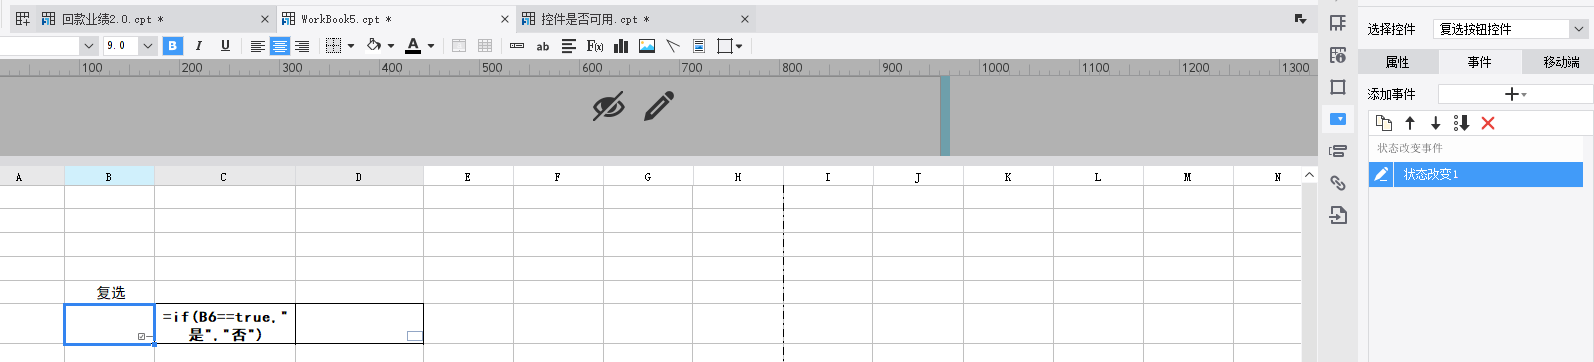Select the cell with the if formula
This screenshot has height=362, width=1594.
[x=225, y=324]
